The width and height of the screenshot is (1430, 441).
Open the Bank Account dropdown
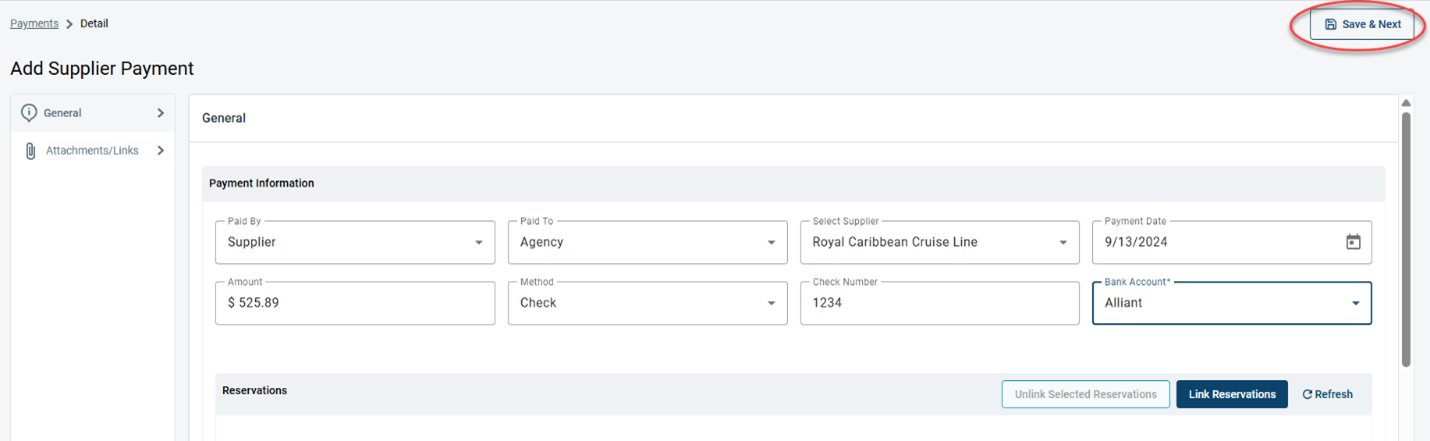(1232, 303)
